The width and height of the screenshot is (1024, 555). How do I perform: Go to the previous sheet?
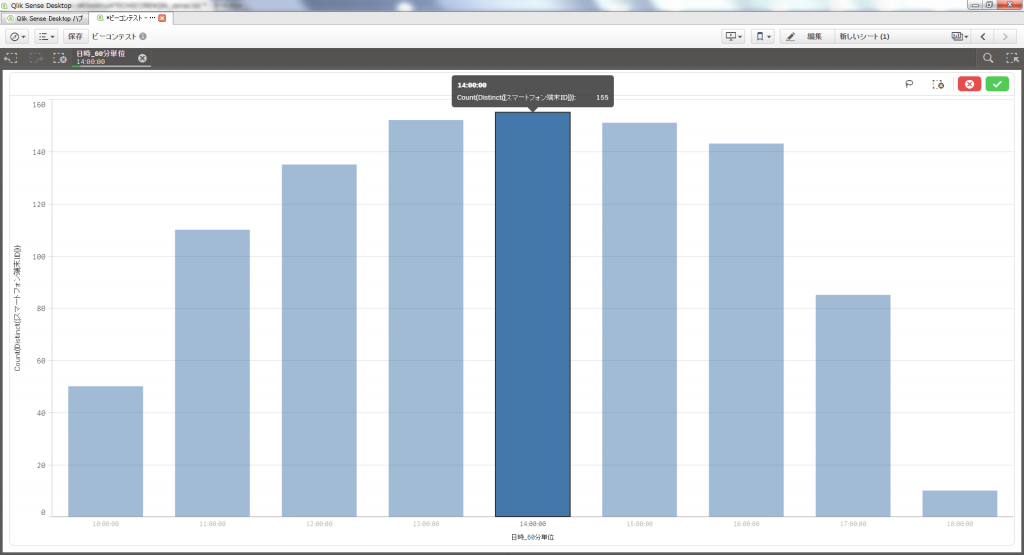pos(983,36)
